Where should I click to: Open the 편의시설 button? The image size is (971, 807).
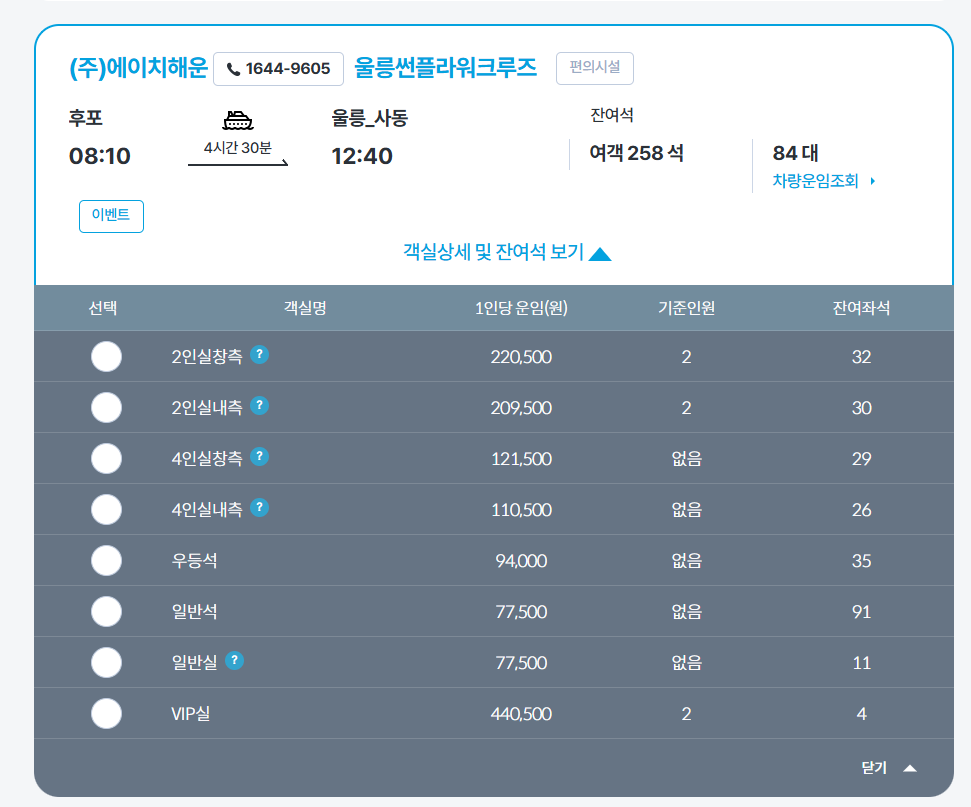[x=594, y=68]
